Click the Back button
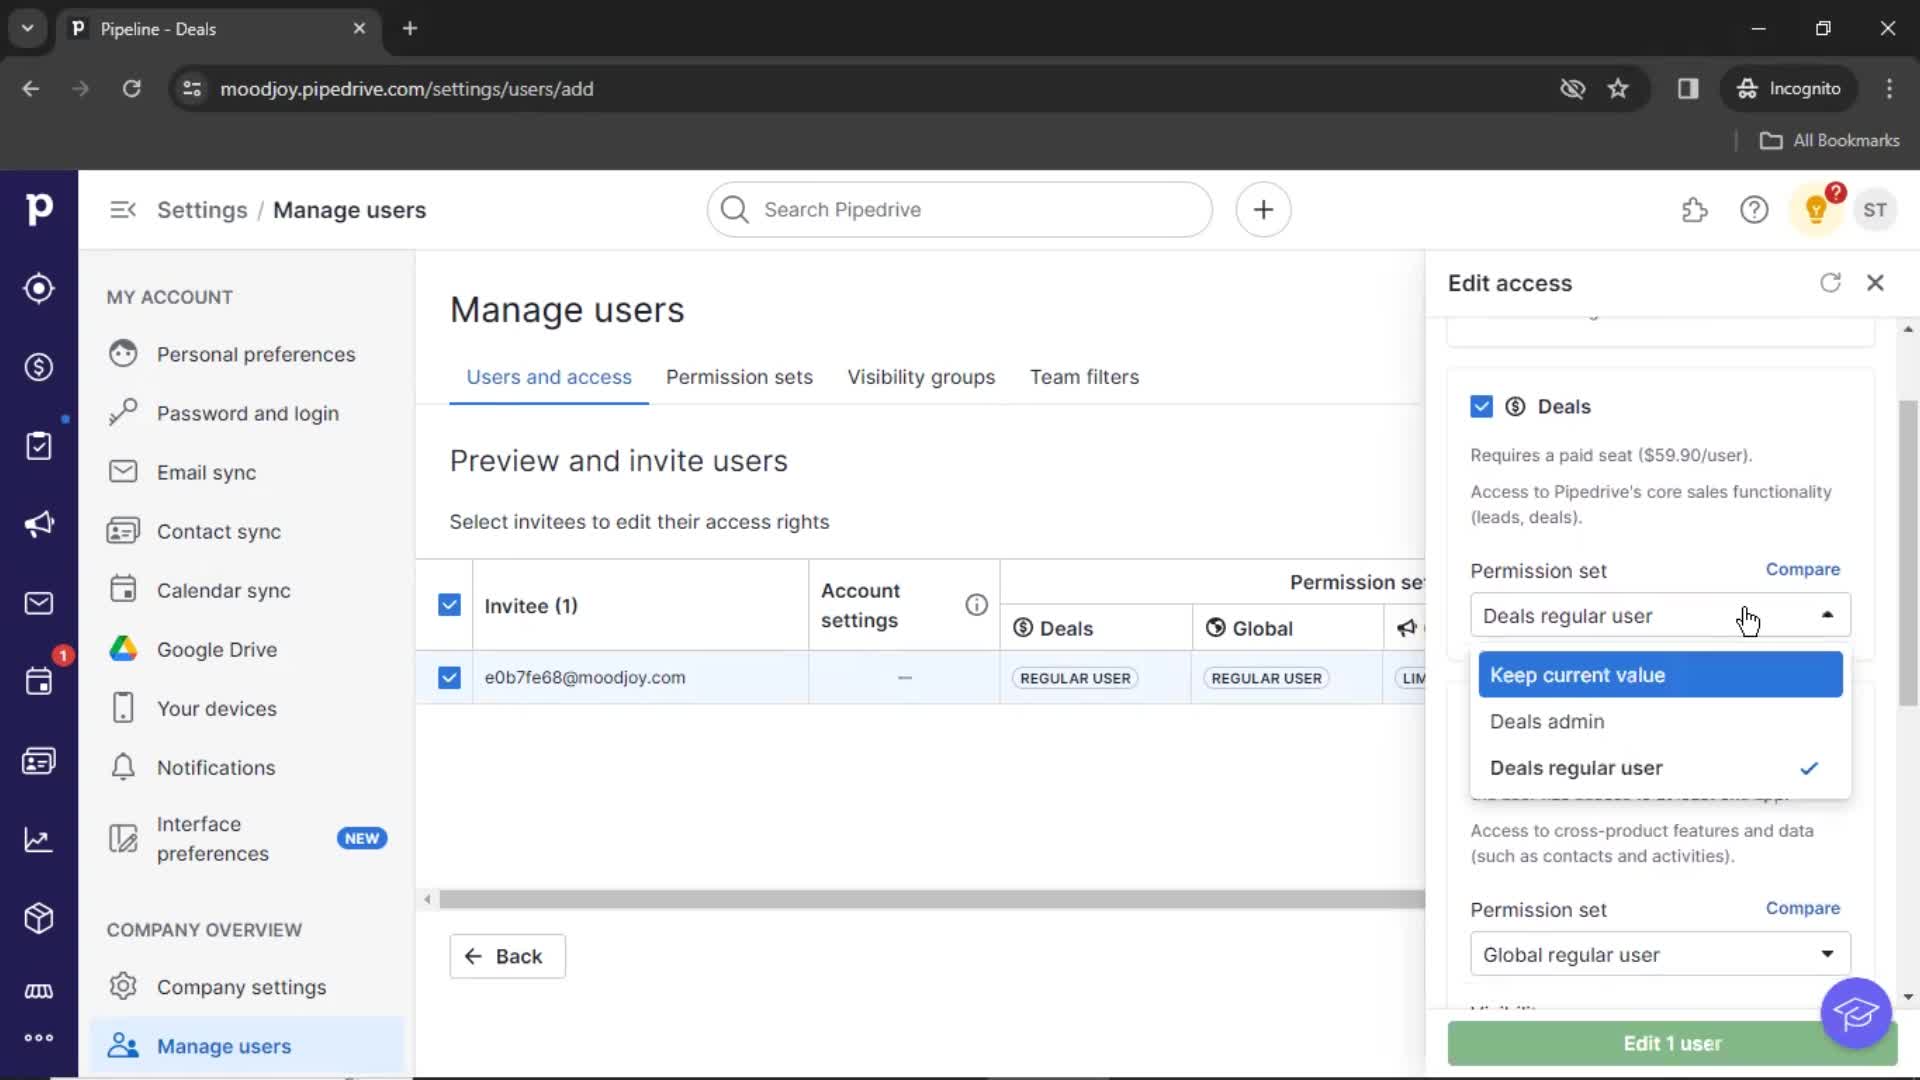Viewport: 1920px width, 1080px height. pyautogui.click(x=507, y=957)
